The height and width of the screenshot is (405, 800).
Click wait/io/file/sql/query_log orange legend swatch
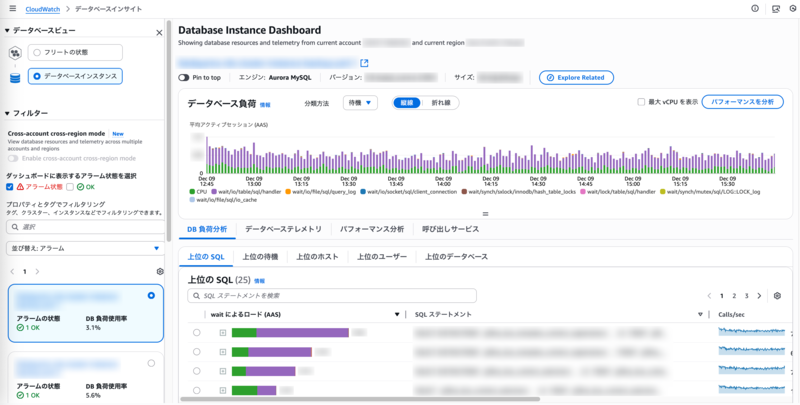coord(288,192)
